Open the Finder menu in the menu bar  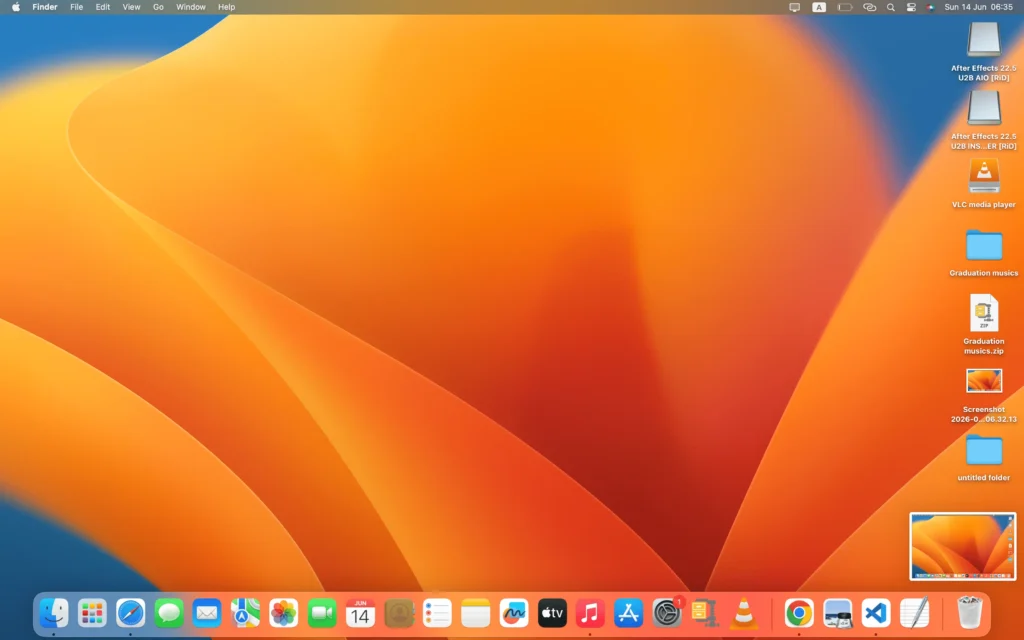(x=45, y=7)
